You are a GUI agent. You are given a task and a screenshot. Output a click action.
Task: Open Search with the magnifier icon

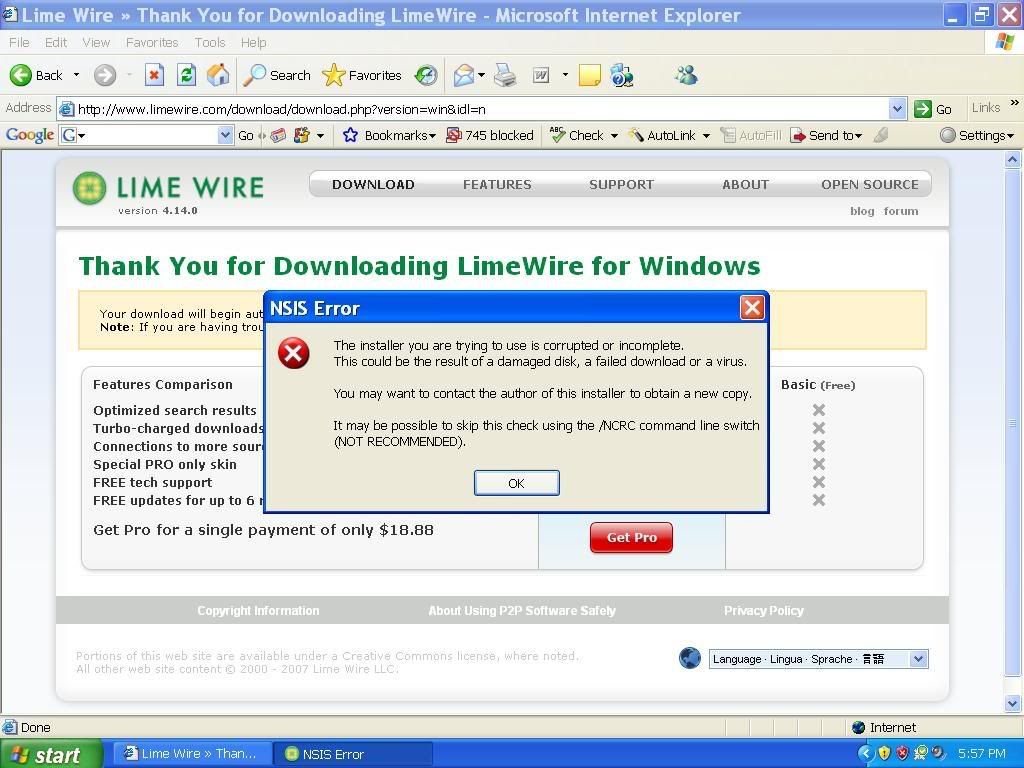pyautogui.click(x=254, y=75)
